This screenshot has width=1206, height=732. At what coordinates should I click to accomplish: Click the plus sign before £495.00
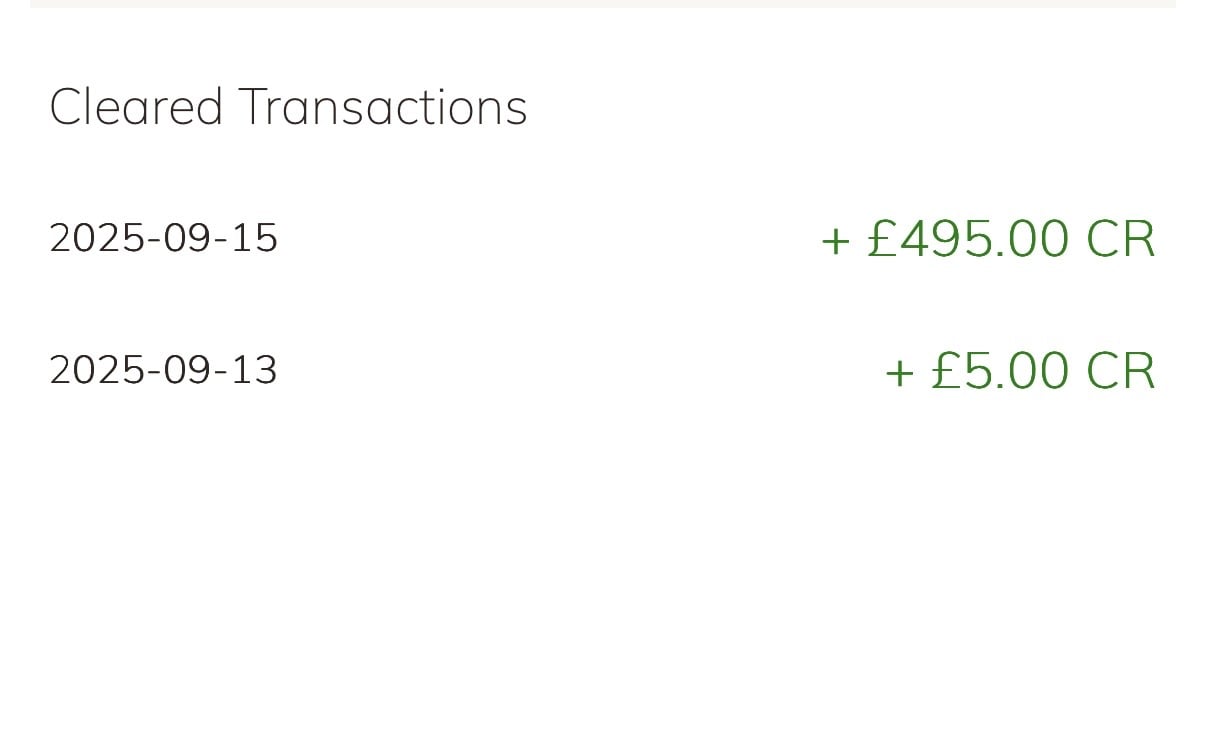click(835, 242)
